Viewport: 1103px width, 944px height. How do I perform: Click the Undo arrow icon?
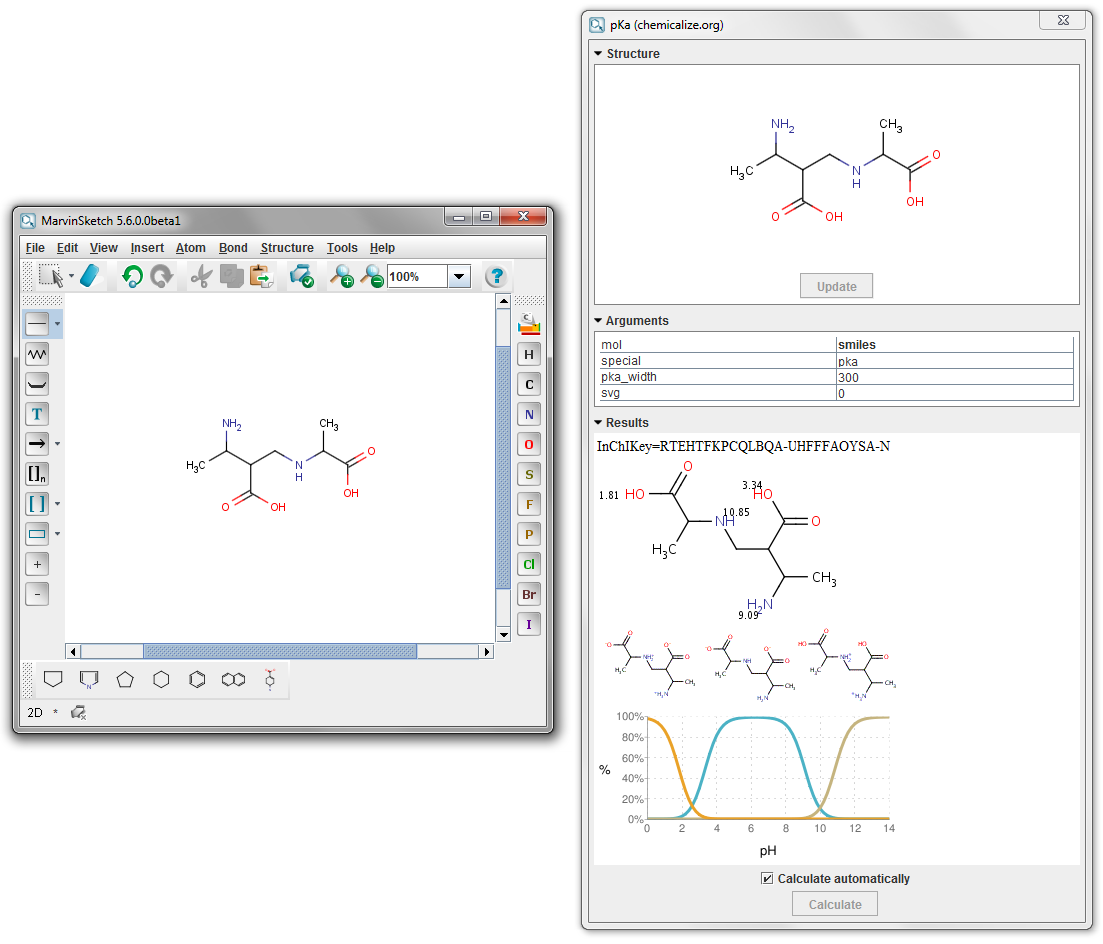(x=132, y=276)
